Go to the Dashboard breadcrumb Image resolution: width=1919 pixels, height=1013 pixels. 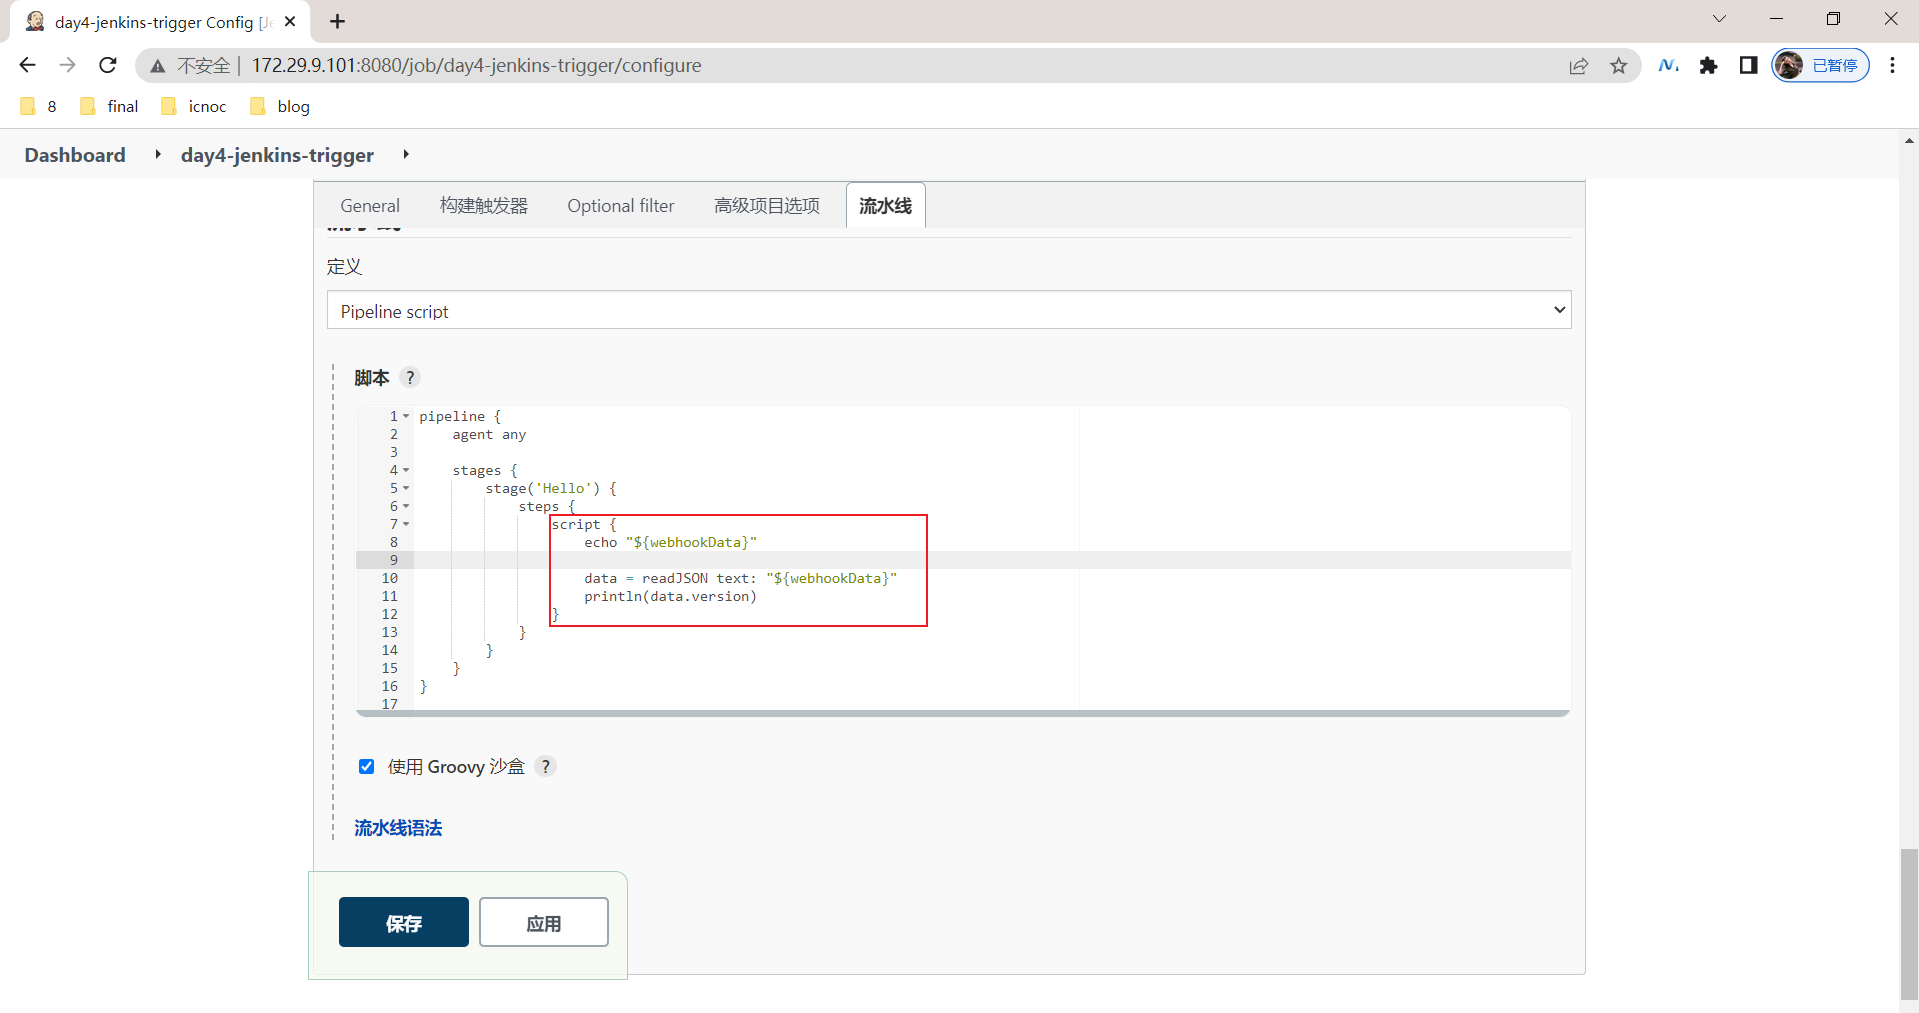click(x=75, y=155)
